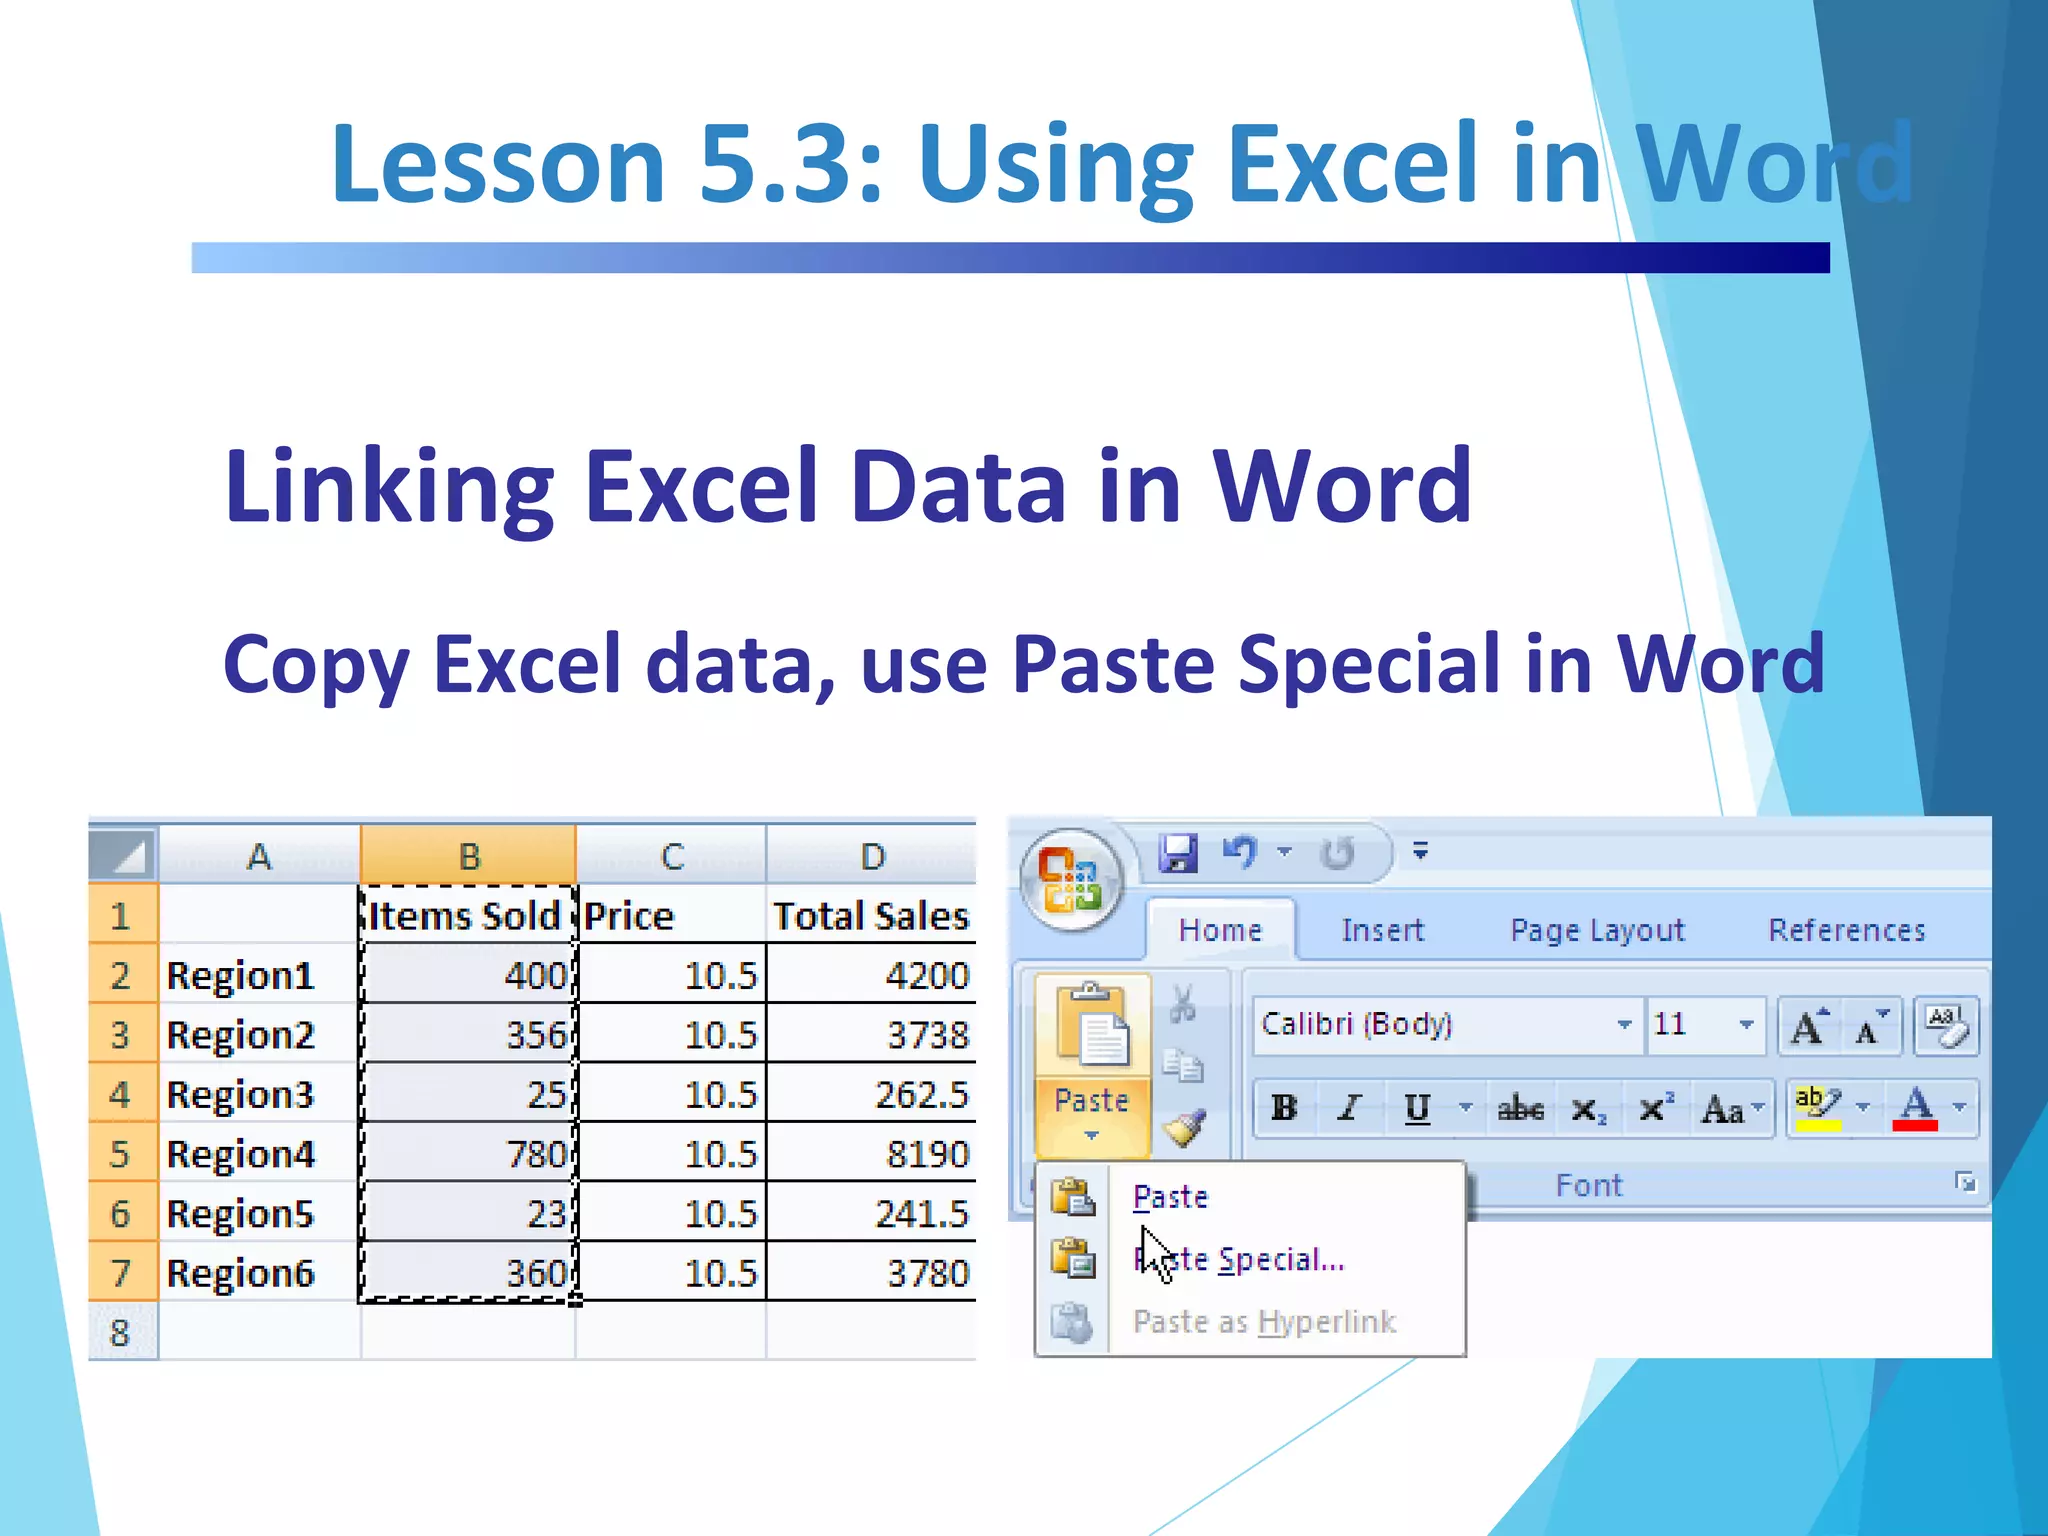Click the large Paste clipboard icon
This screenshot has width=2048, height=1536.
(x=1092, y=1026)
